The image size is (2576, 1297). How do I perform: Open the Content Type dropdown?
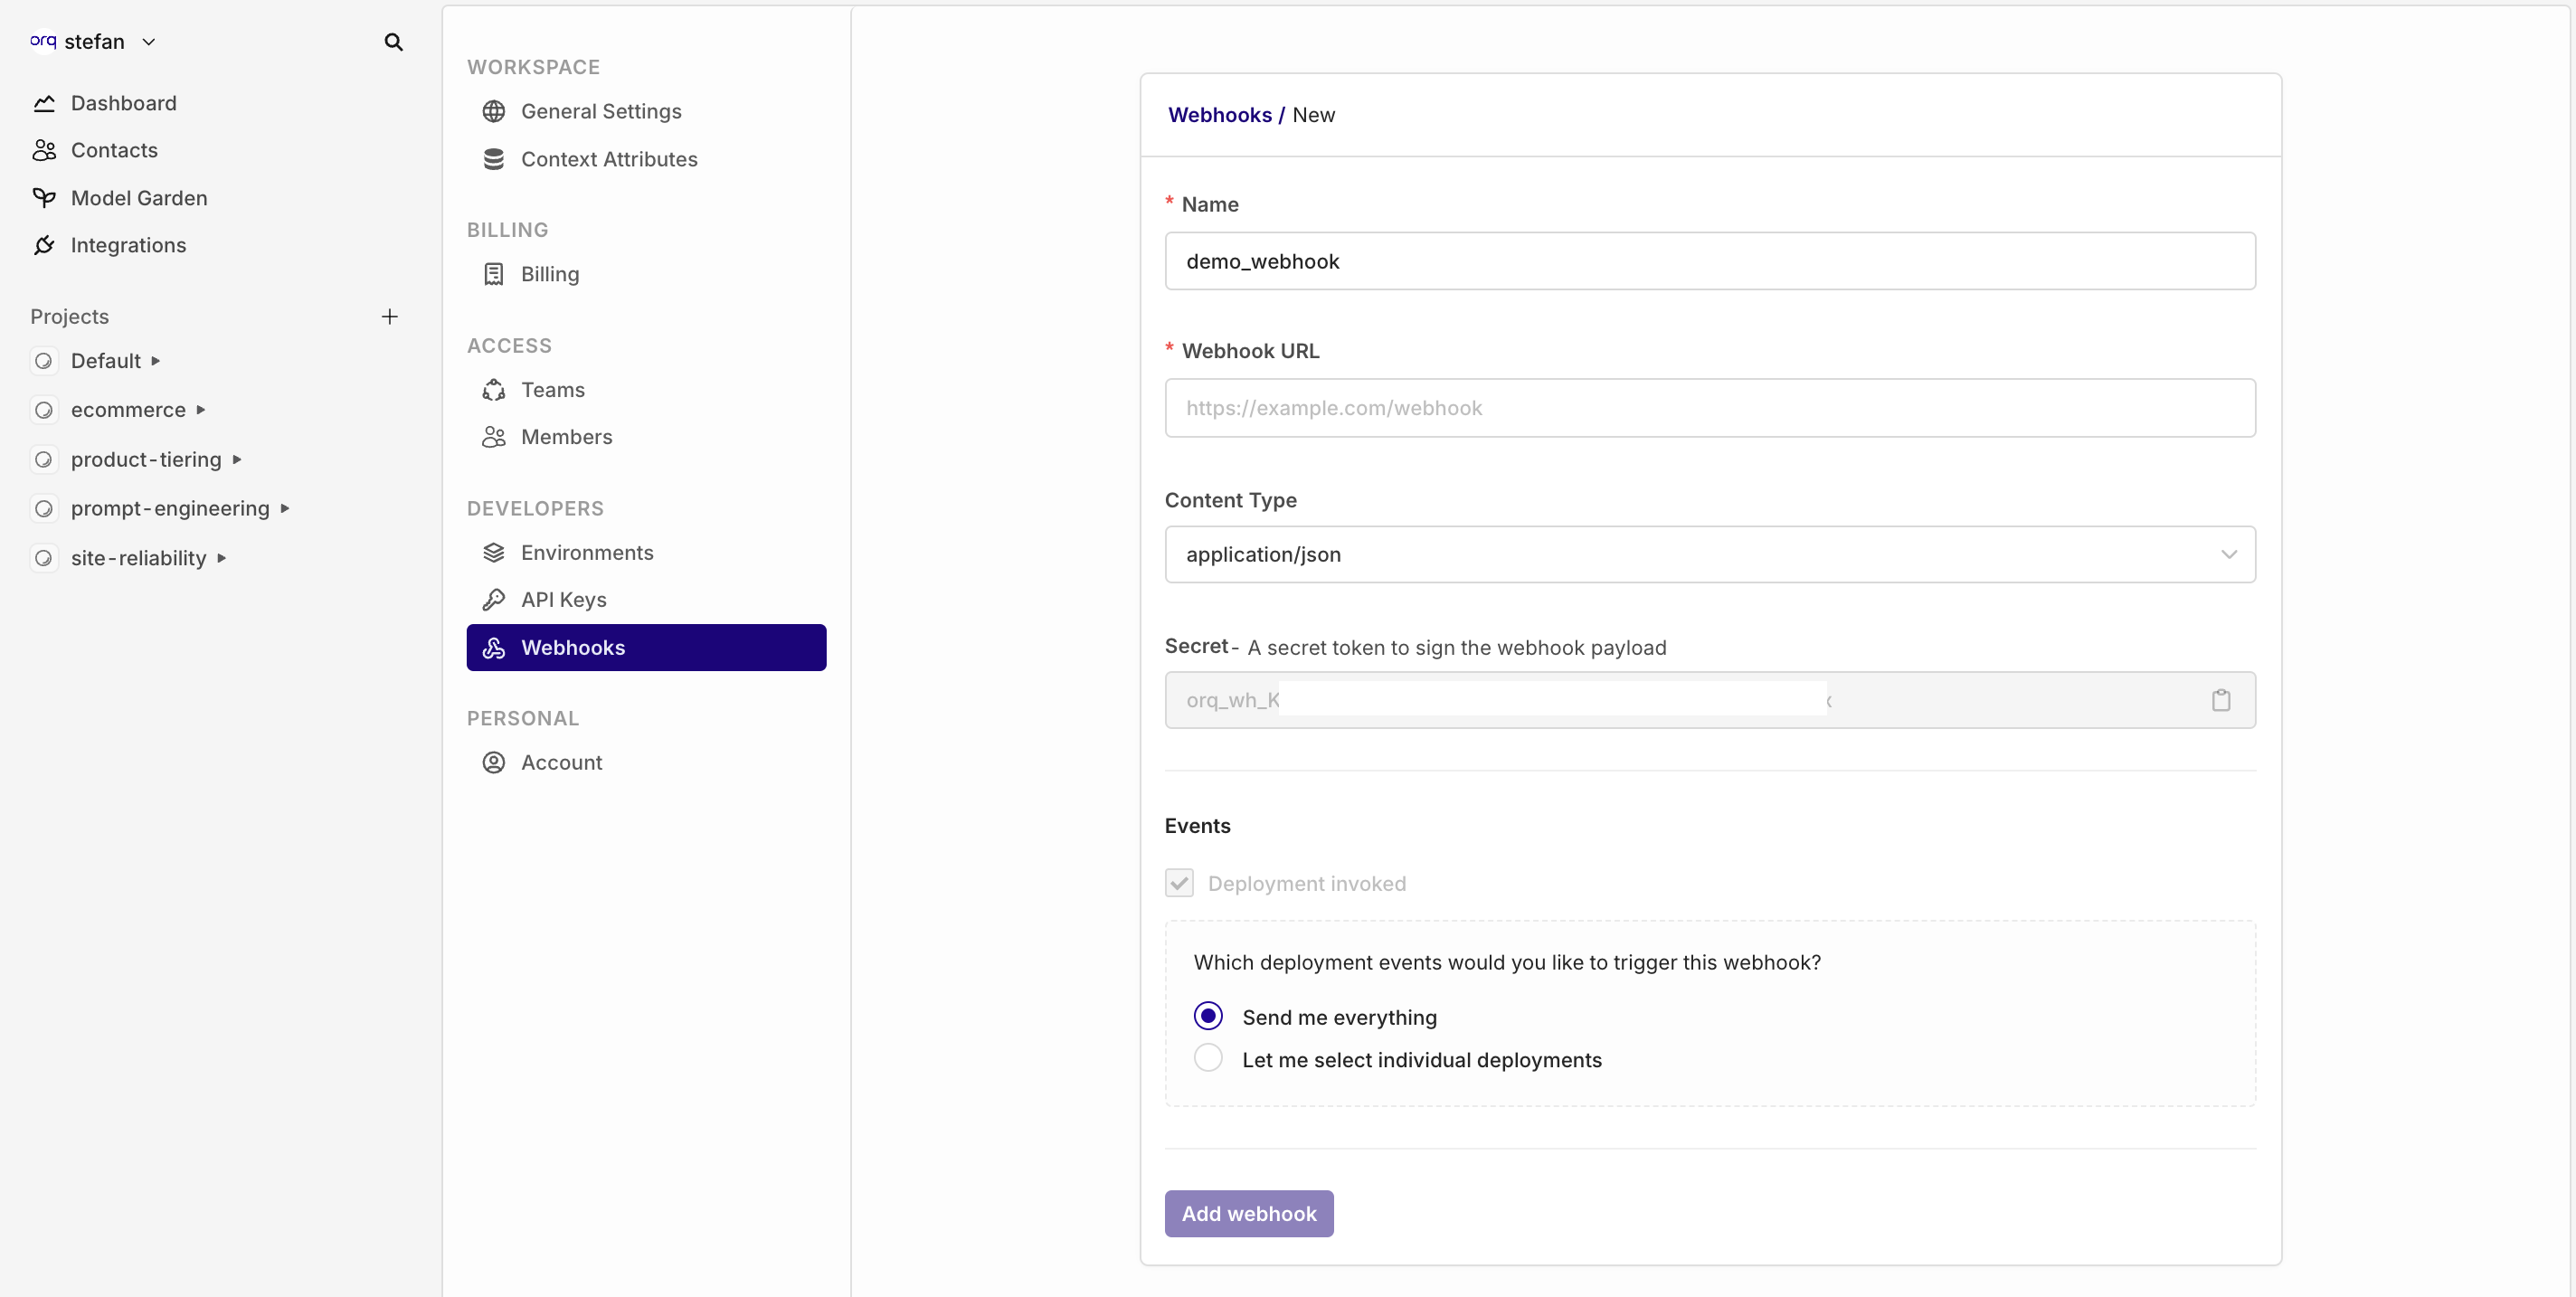click(1709, 554)
